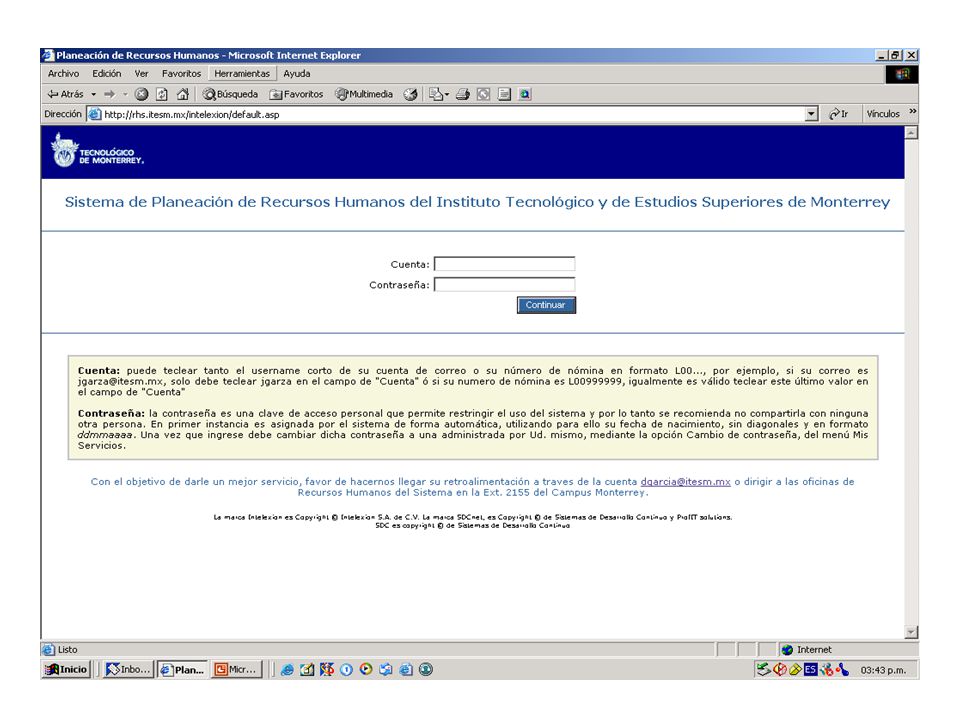Click the Tecnológico de Monterrey logo

tap(98, 151)
